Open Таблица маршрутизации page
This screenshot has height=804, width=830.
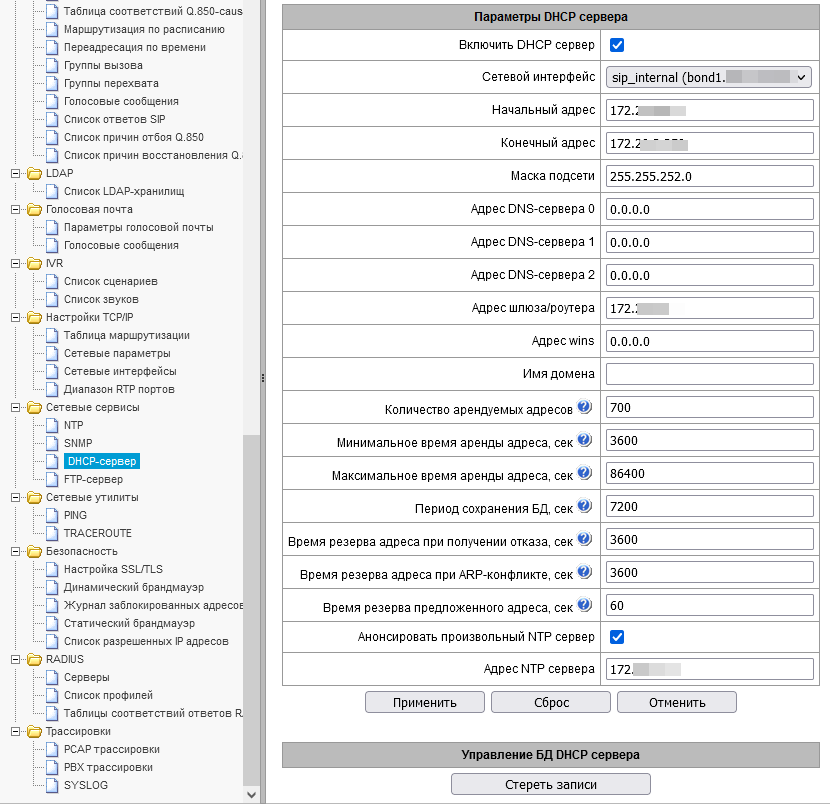tap(127, 335)
